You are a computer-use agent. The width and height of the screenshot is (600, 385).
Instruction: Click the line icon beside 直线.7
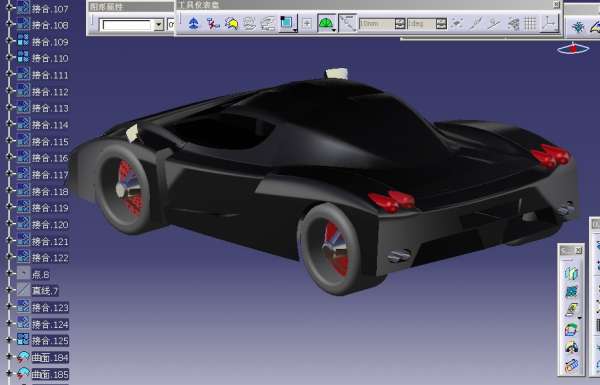click(x=23, y=290)
